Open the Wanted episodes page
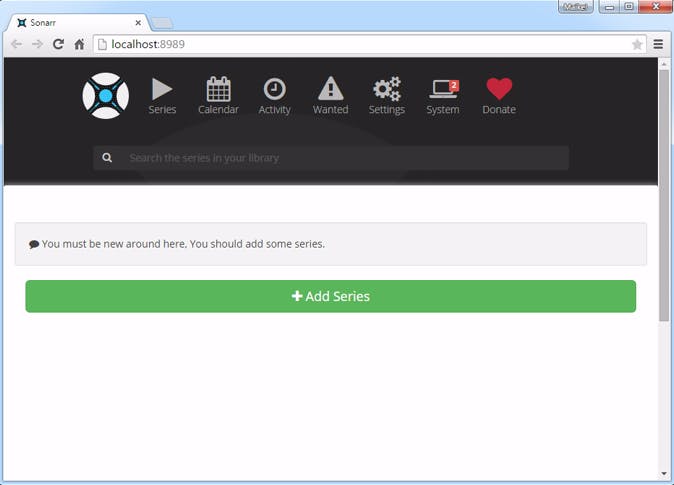The height and width of the screenshot is (485, 674). (x=331, y=96)
